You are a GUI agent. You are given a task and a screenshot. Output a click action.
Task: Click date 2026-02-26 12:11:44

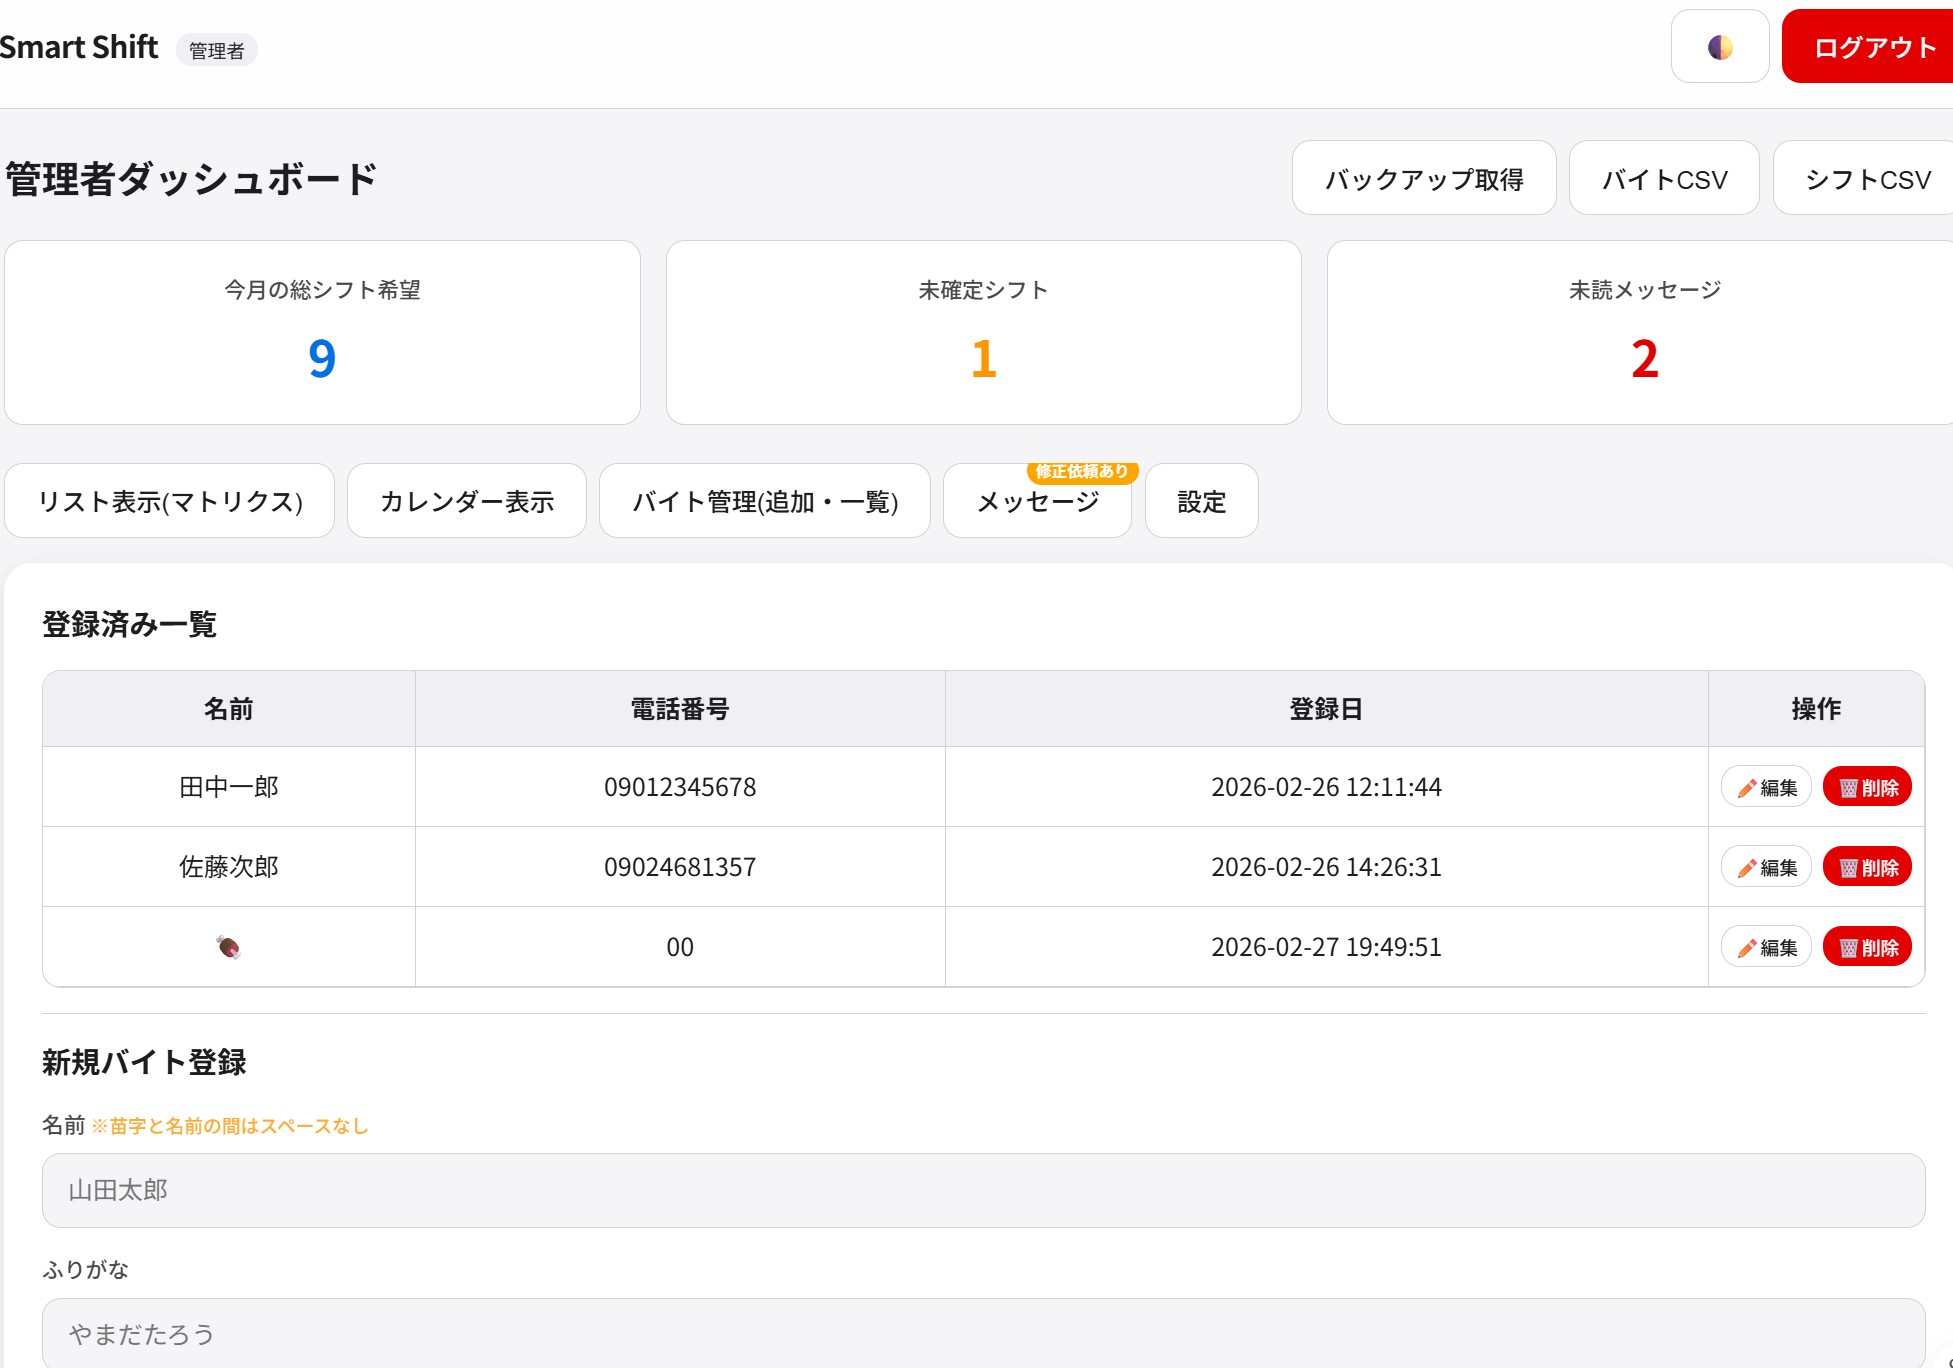point(1326,787)
